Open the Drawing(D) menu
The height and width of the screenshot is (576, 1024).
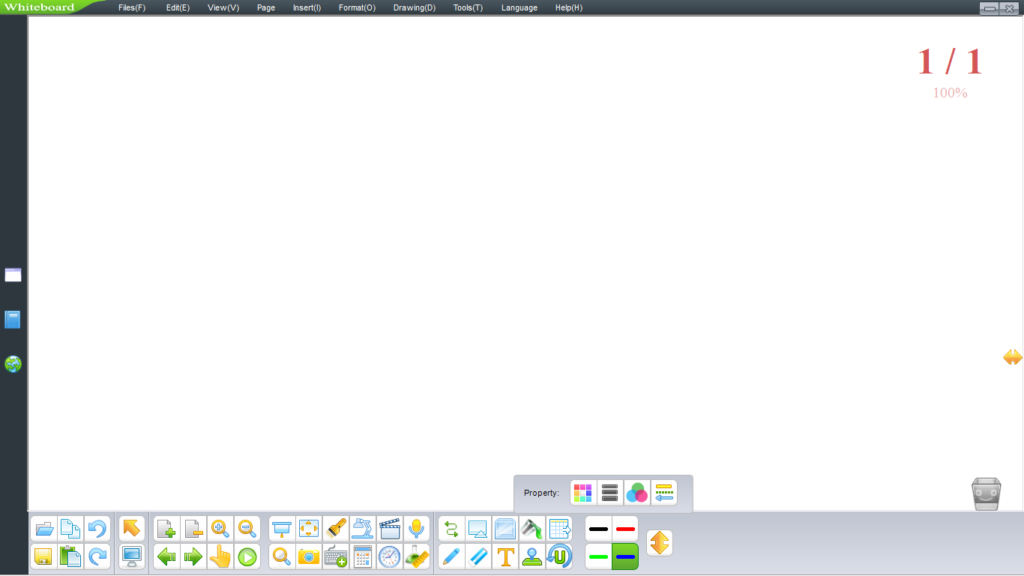point(415,8)
